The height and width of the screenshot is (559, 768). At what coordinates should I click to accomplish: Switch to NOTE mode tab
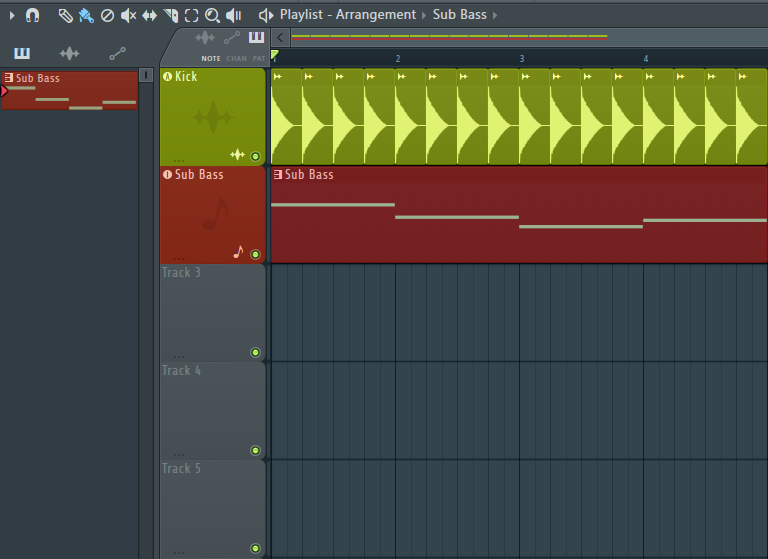(211, 58)
